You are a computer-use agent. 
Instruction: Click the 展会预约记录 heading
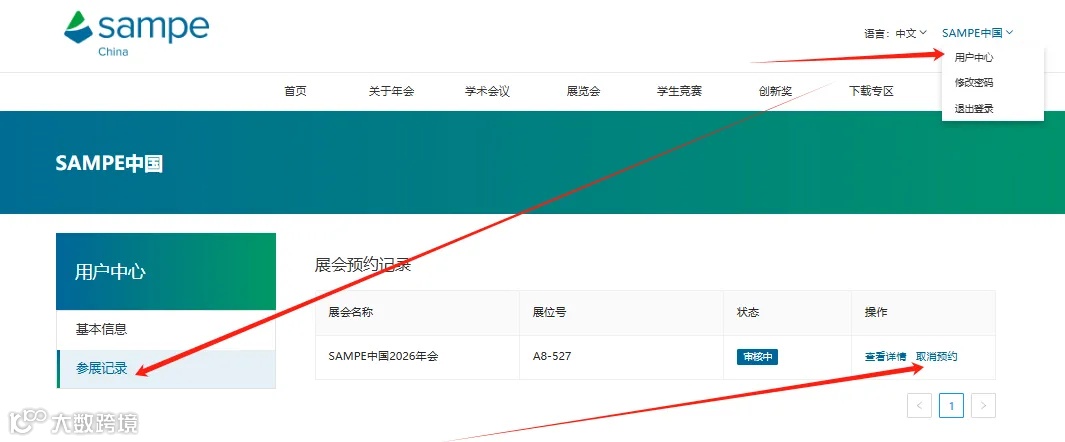coord(363,265)
